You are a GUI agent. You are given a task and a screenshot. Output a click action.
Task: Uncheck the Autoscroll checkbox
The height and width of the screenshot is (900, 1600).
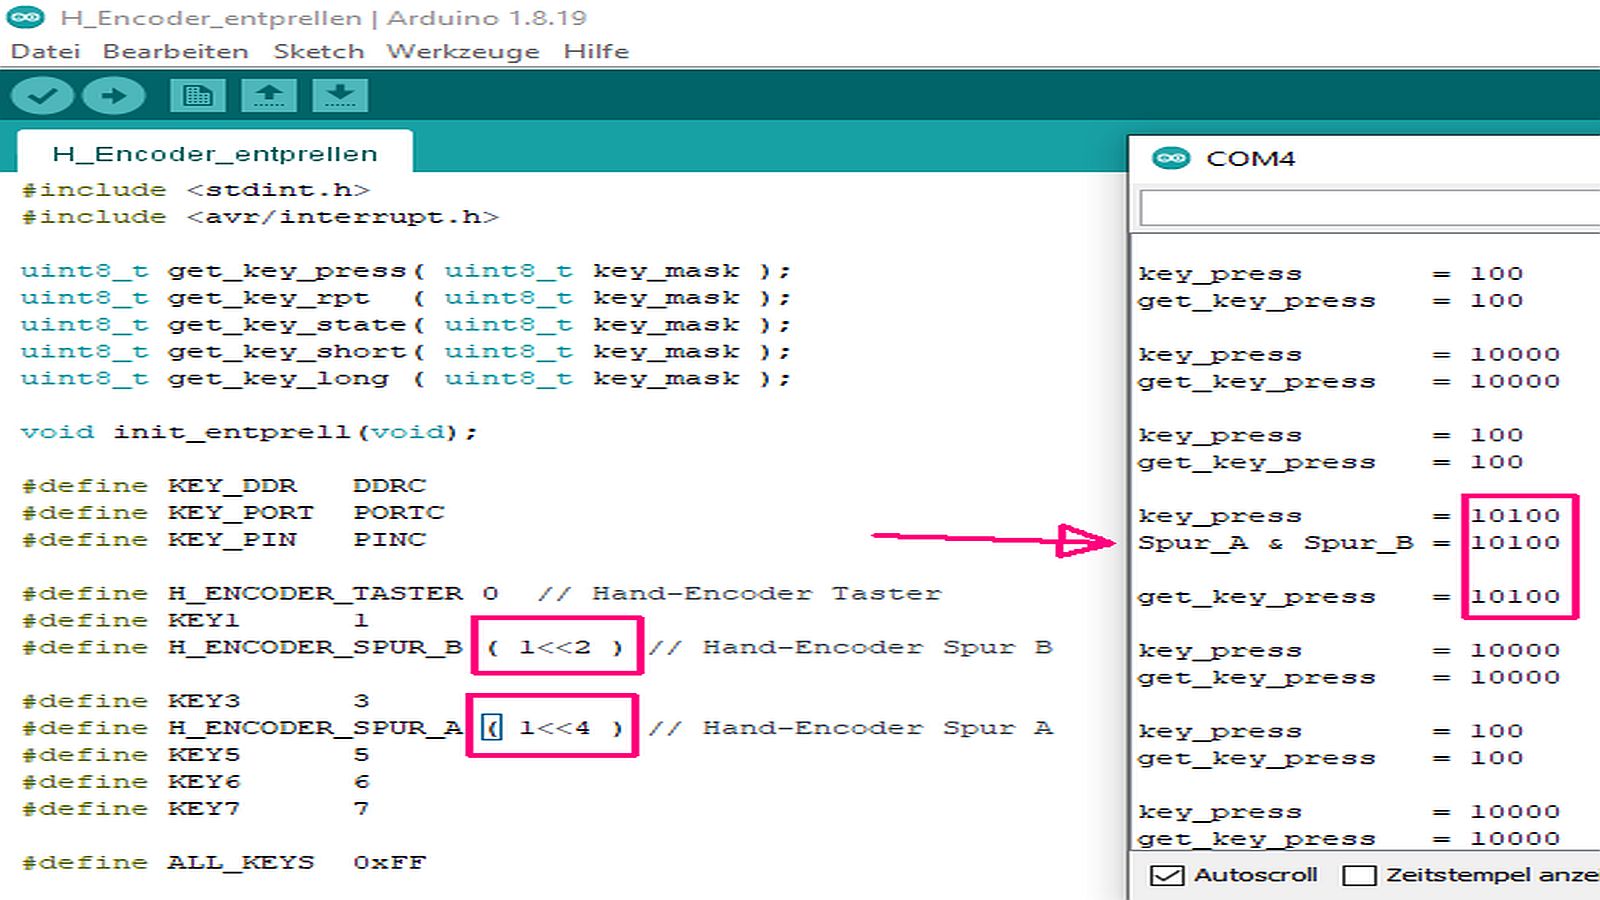pyautogui.click(x=1166, y=875)
